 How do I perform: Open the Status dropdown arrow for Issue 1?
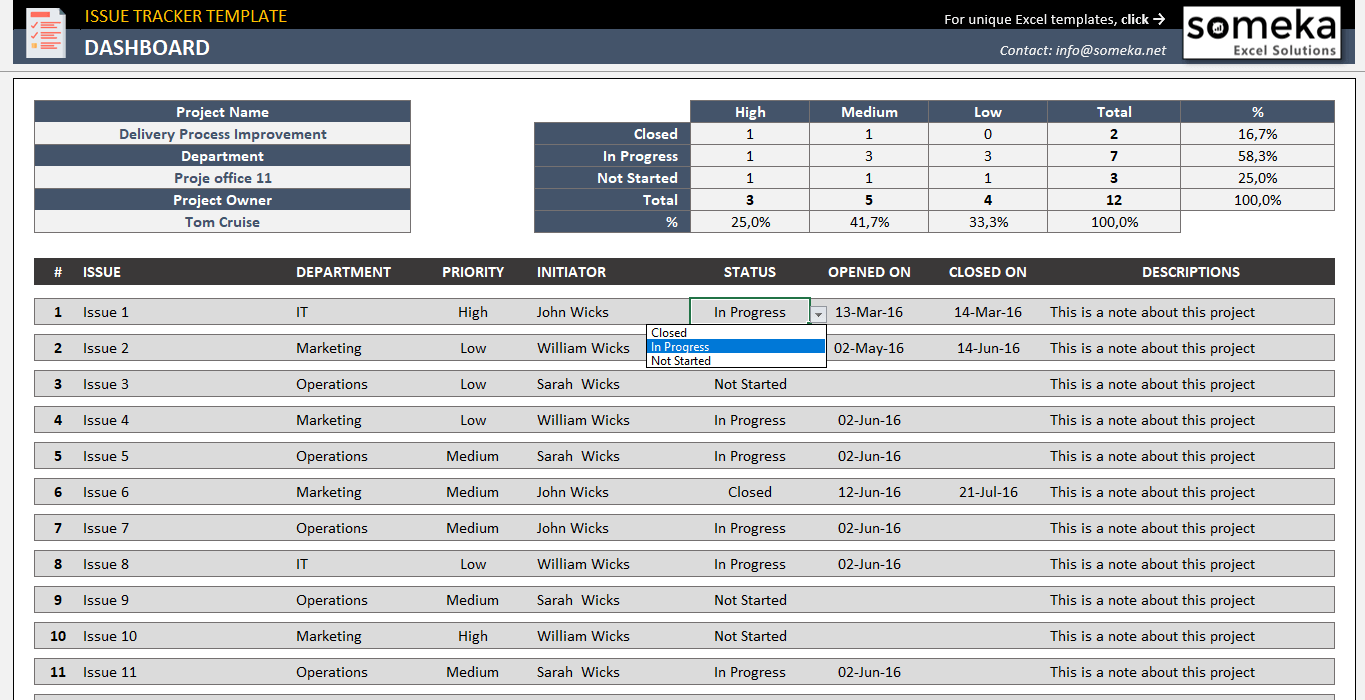[x=818, y=313]
